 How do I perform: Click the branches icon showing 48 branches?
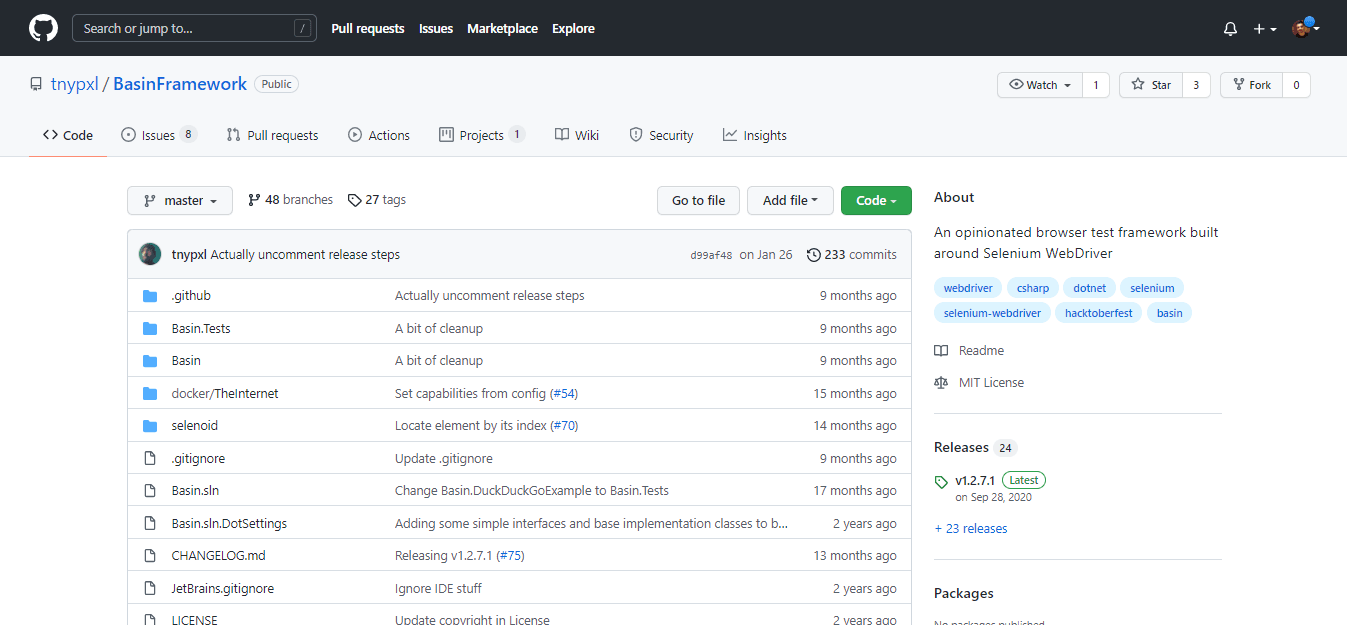coord(254,200)
